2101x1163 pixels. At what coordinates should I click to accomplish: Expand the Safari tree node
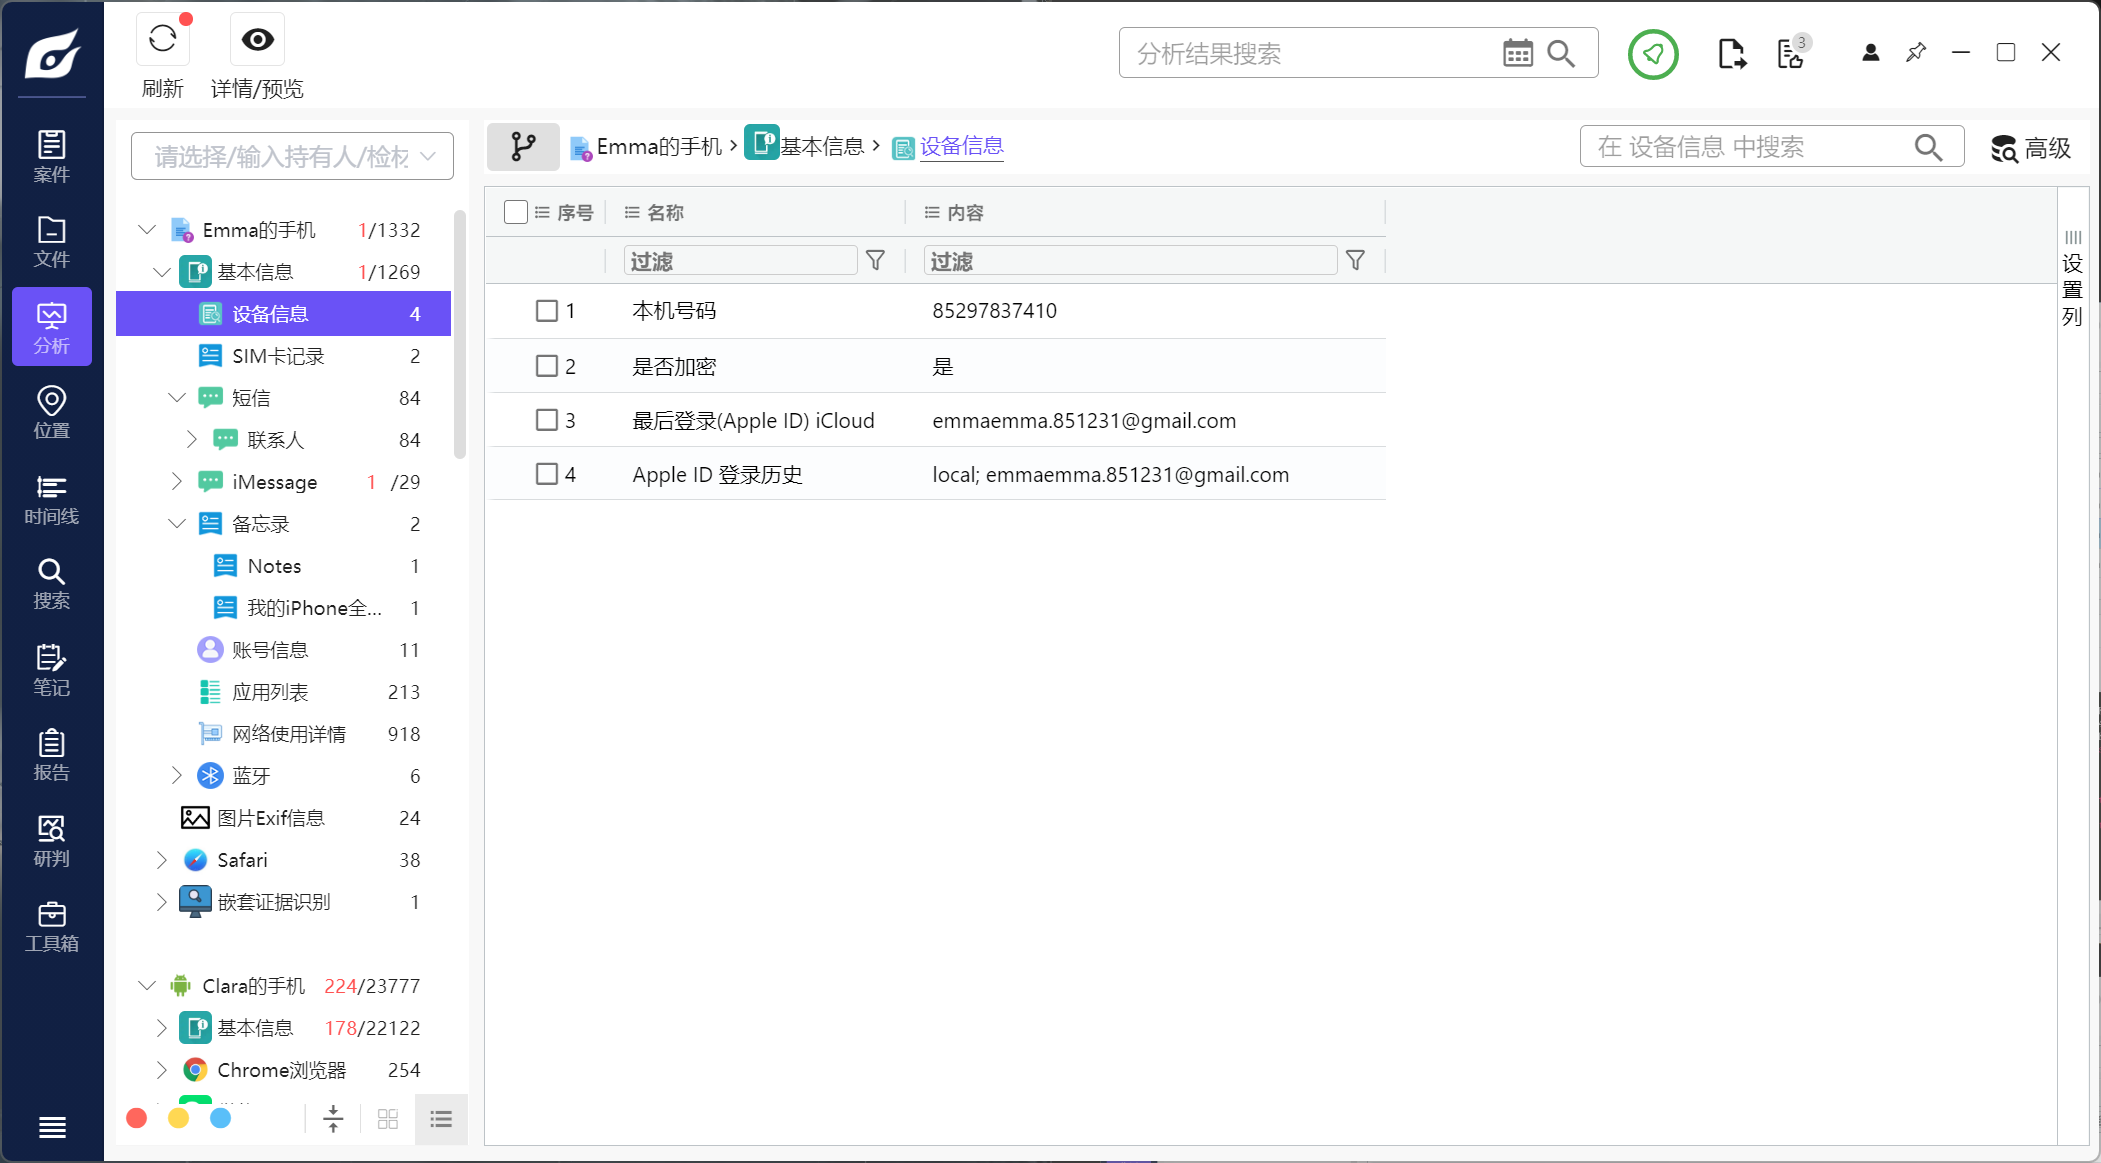pos(162,860)
